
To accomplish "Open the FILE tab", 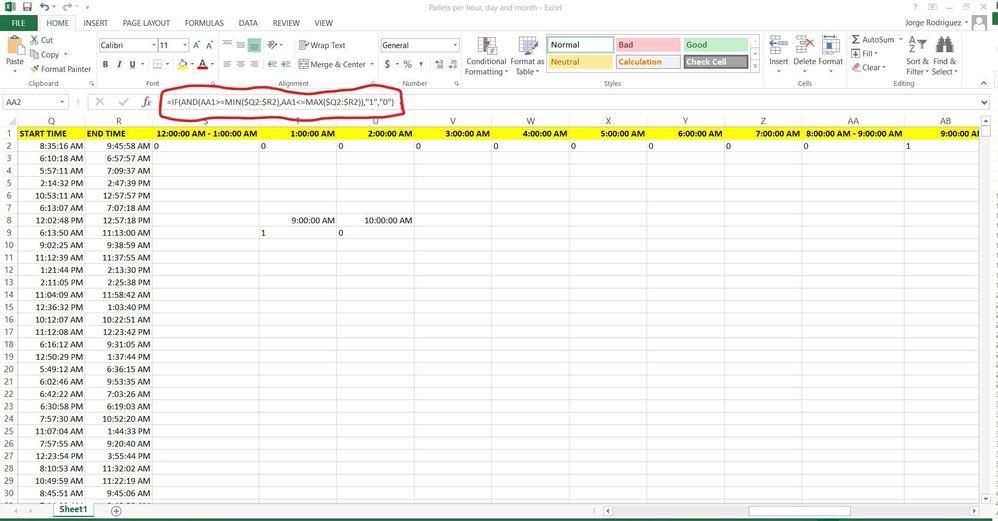I will [18, 23].
